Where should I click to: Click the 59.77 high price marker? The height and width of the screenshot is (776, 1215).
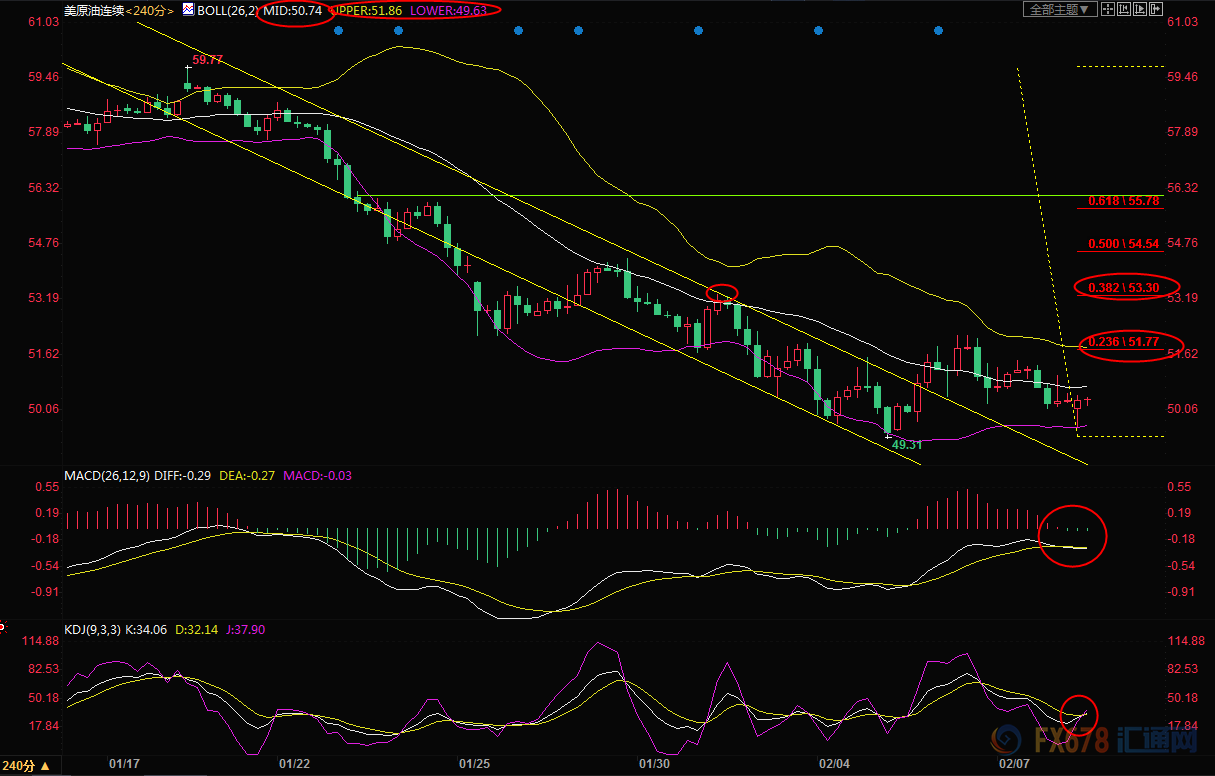point(207,60)
